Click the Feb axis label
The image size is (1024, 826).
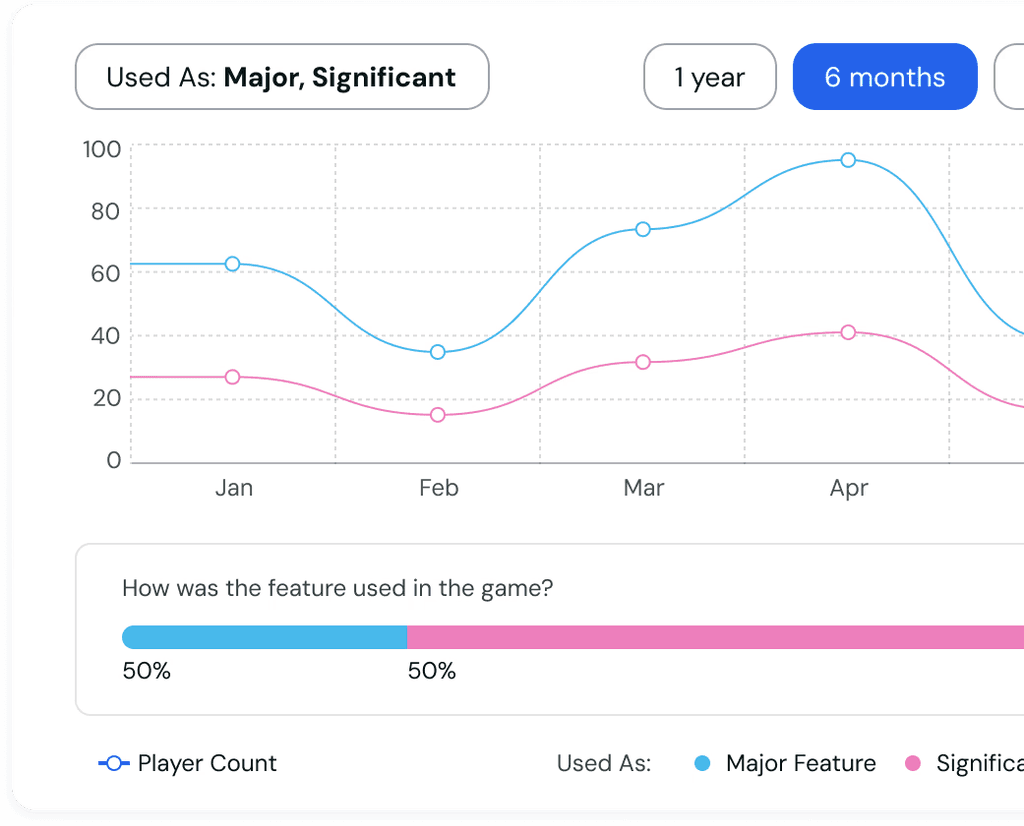pos(439,488)
